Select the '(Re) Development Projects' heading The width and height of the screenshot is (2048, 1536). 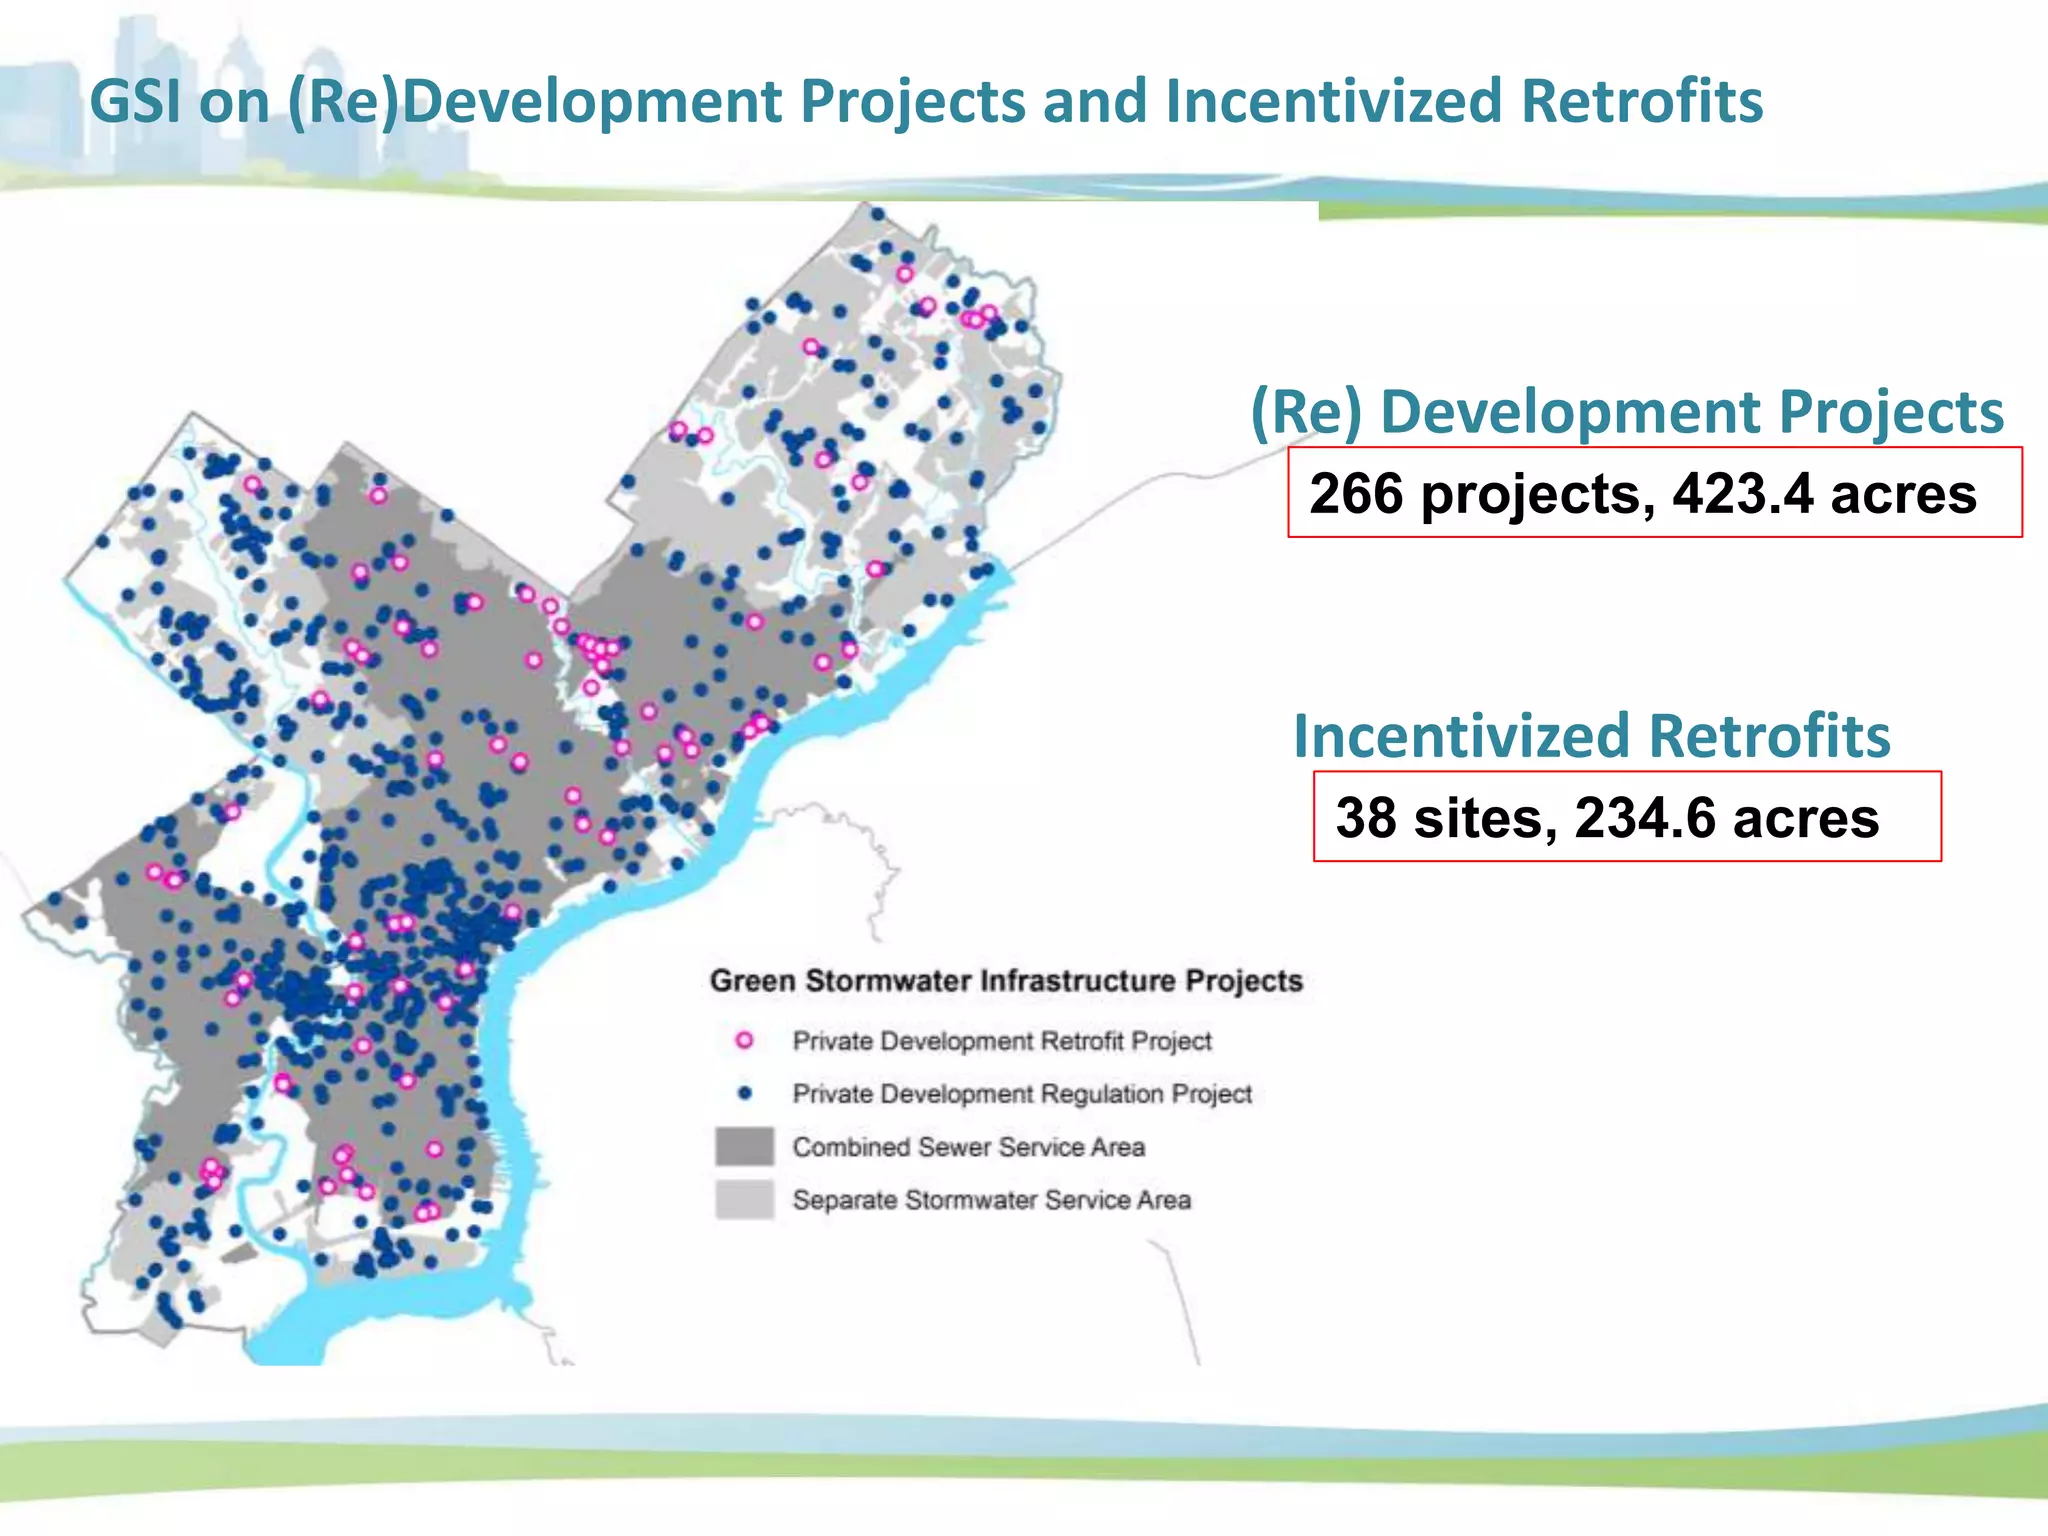[1627, 413]
